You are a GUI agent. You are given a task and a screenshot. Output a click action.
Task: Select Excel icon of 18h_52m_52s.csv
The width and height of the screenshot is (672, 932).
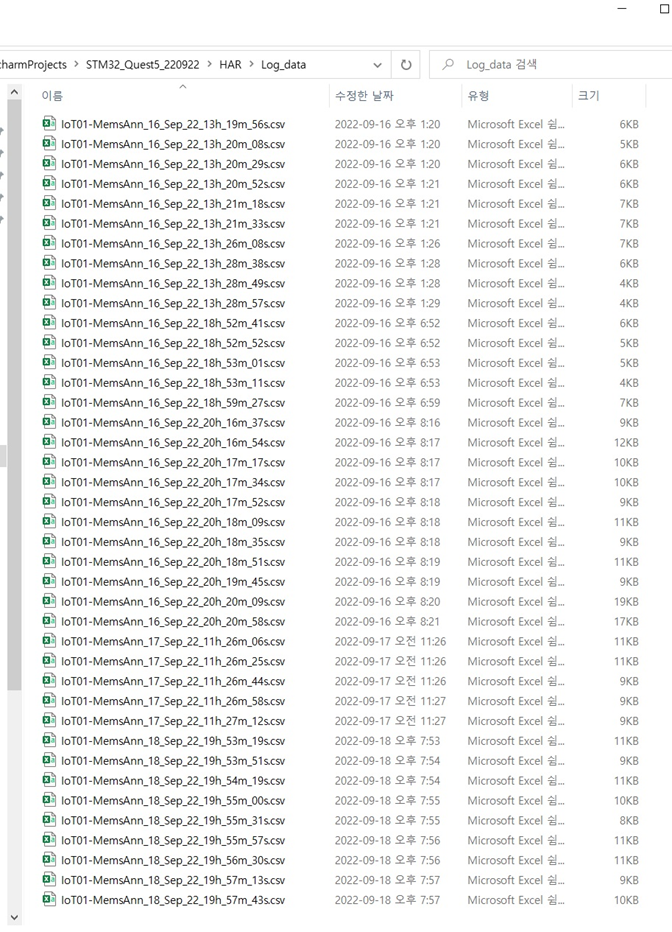pyautogui.click(x=49, y=342)
